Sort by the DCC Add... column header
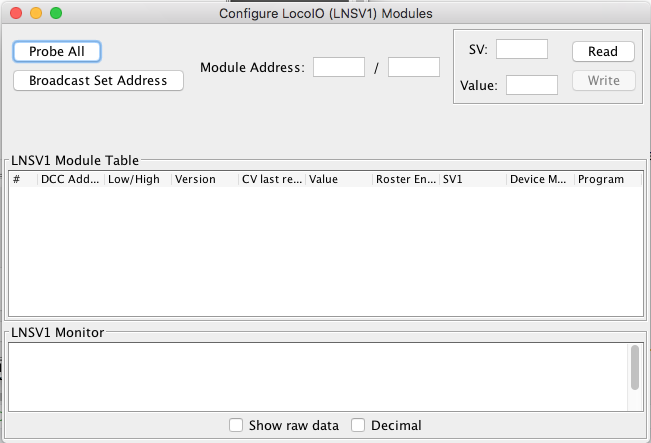Image resolution: width=651 pixels, height=443 pixels. [x=71, y=179]
